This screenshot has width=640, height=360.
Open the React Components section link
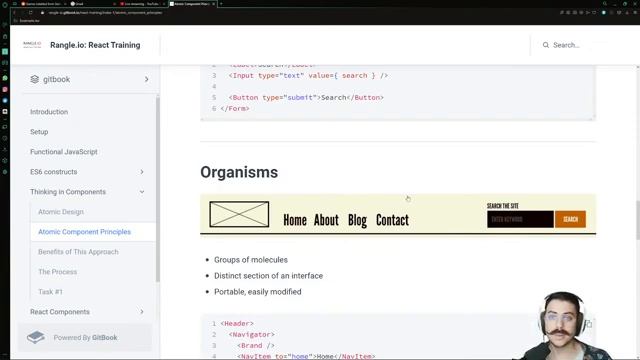coord(60,312)
